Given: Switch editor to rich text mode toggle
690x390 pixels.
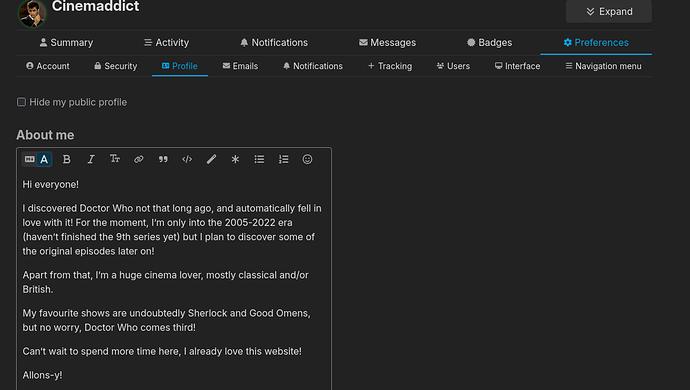Looking at the screenshot, I should pyautogui.click(x=44, y=159).
